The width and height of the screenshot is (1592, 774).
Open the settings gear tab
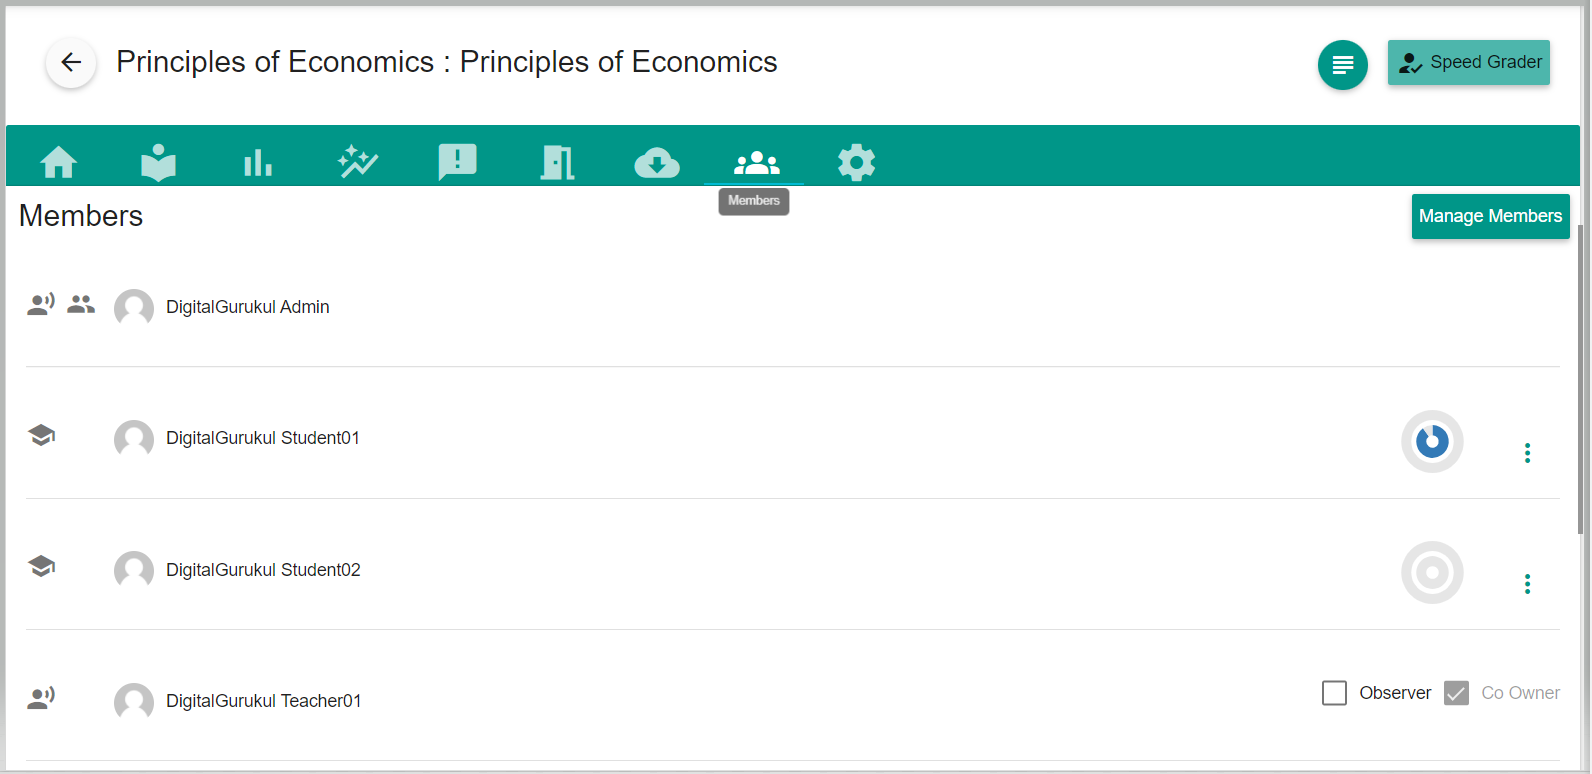click(x=856, y=162)
